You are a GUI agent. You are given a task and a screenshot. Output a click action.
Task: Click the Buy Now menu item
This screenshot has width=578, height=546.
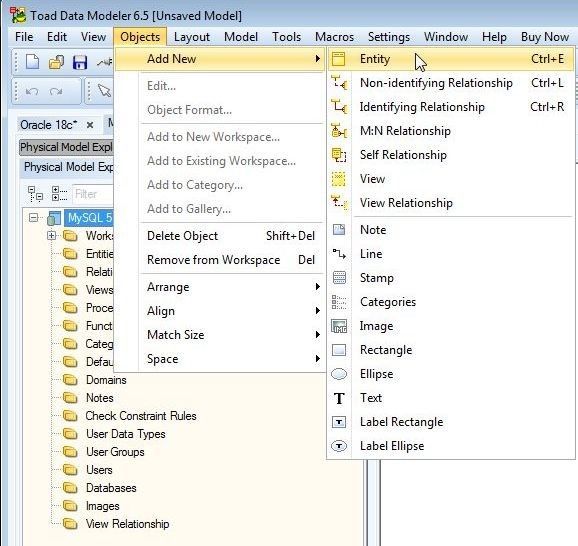(544, 37)
